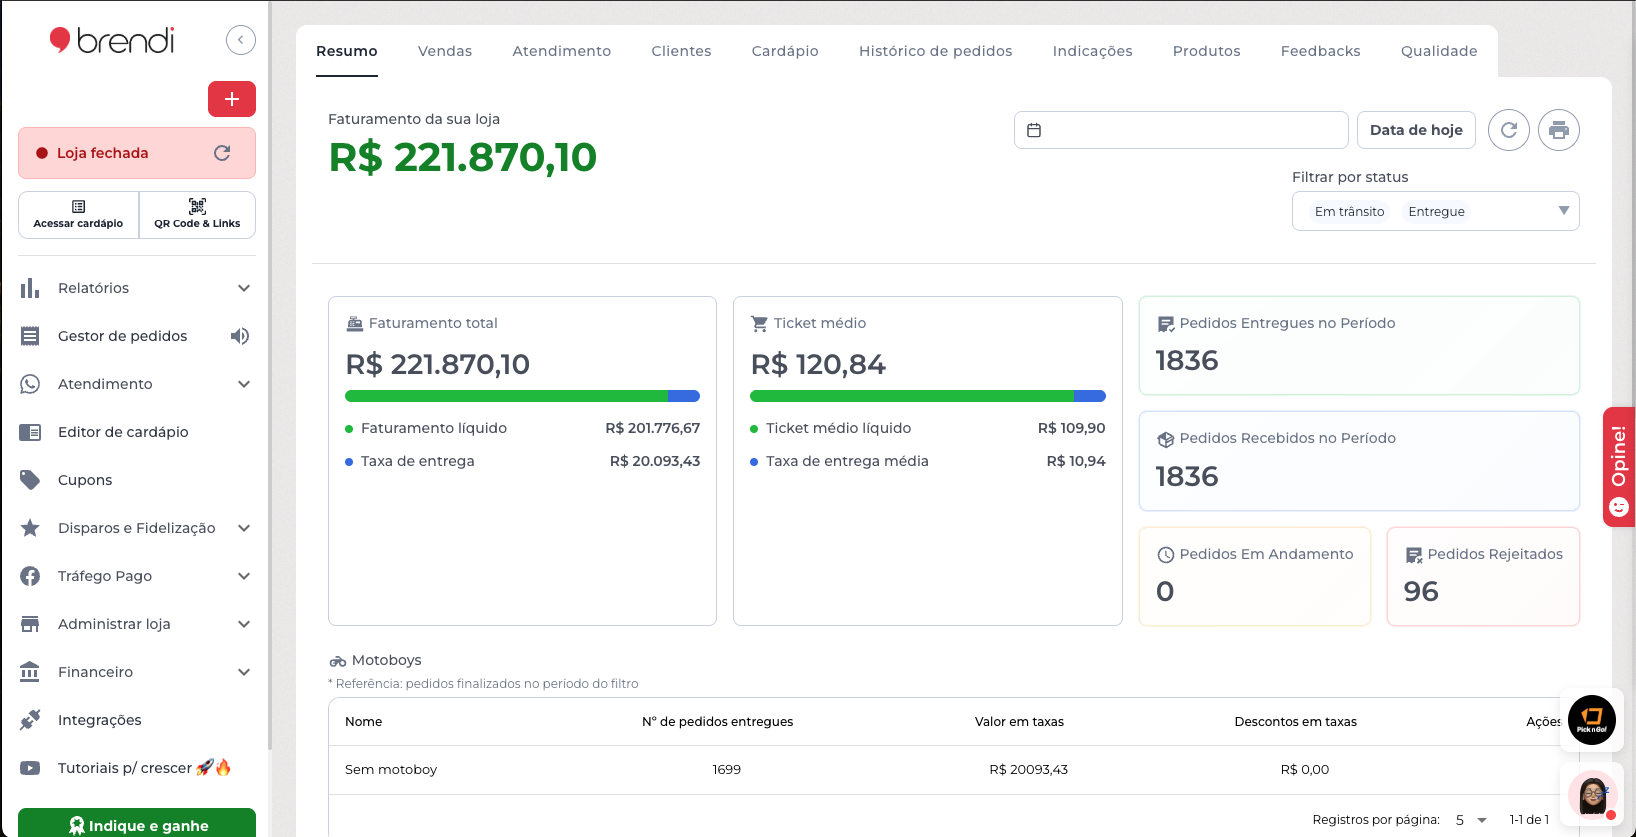Click the Administrar loja store icon

(x=30, y=624)
